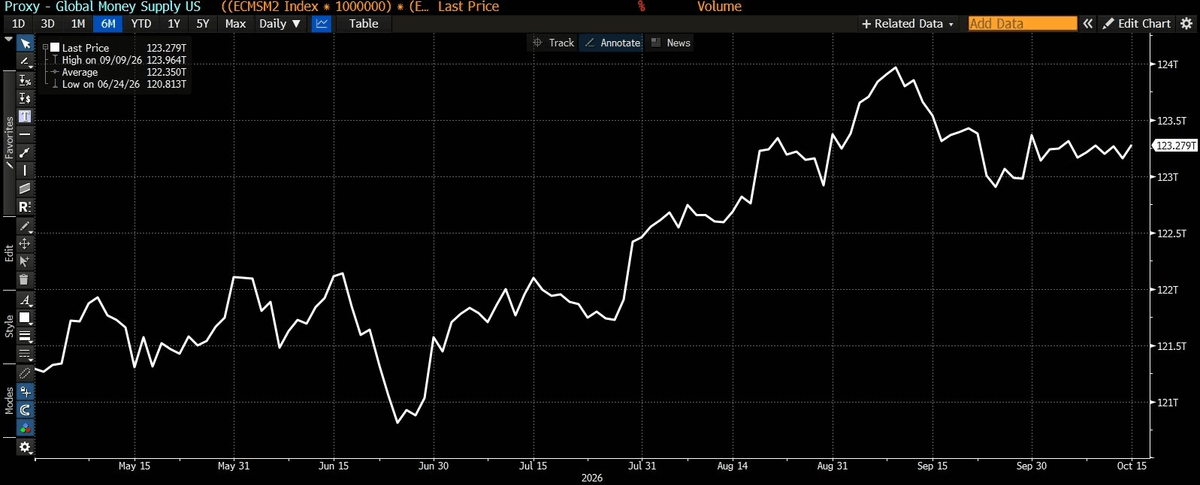Click the chart settings gear top right
This screenshot has height=485, width=1200.
click(1188, 23)
